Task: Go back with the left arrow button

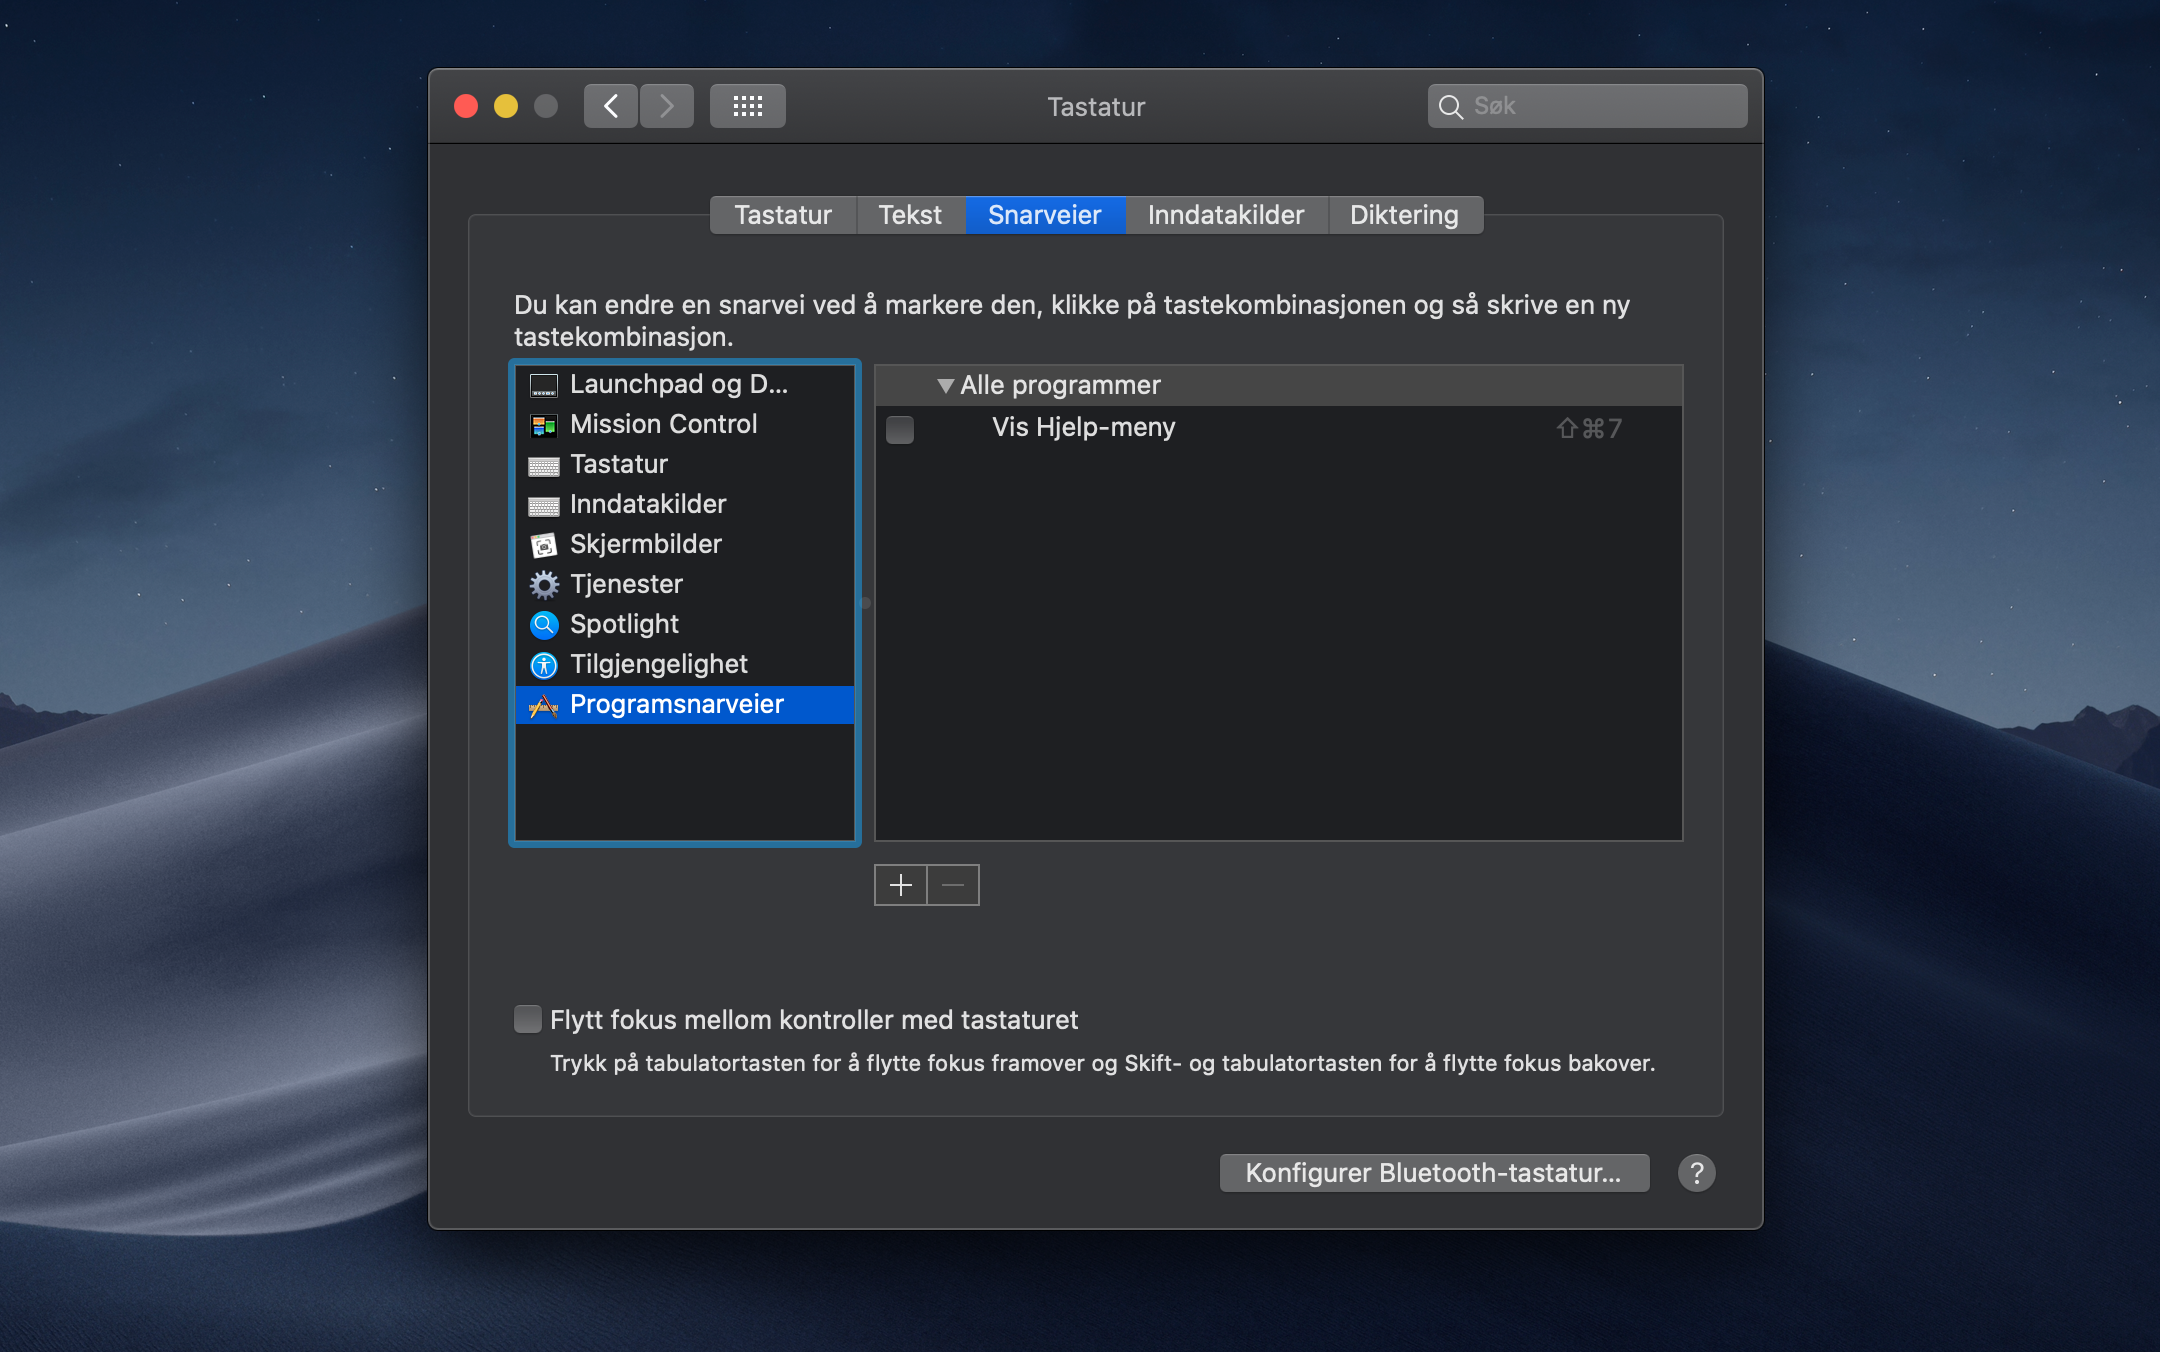Action: tap(610, 106)
